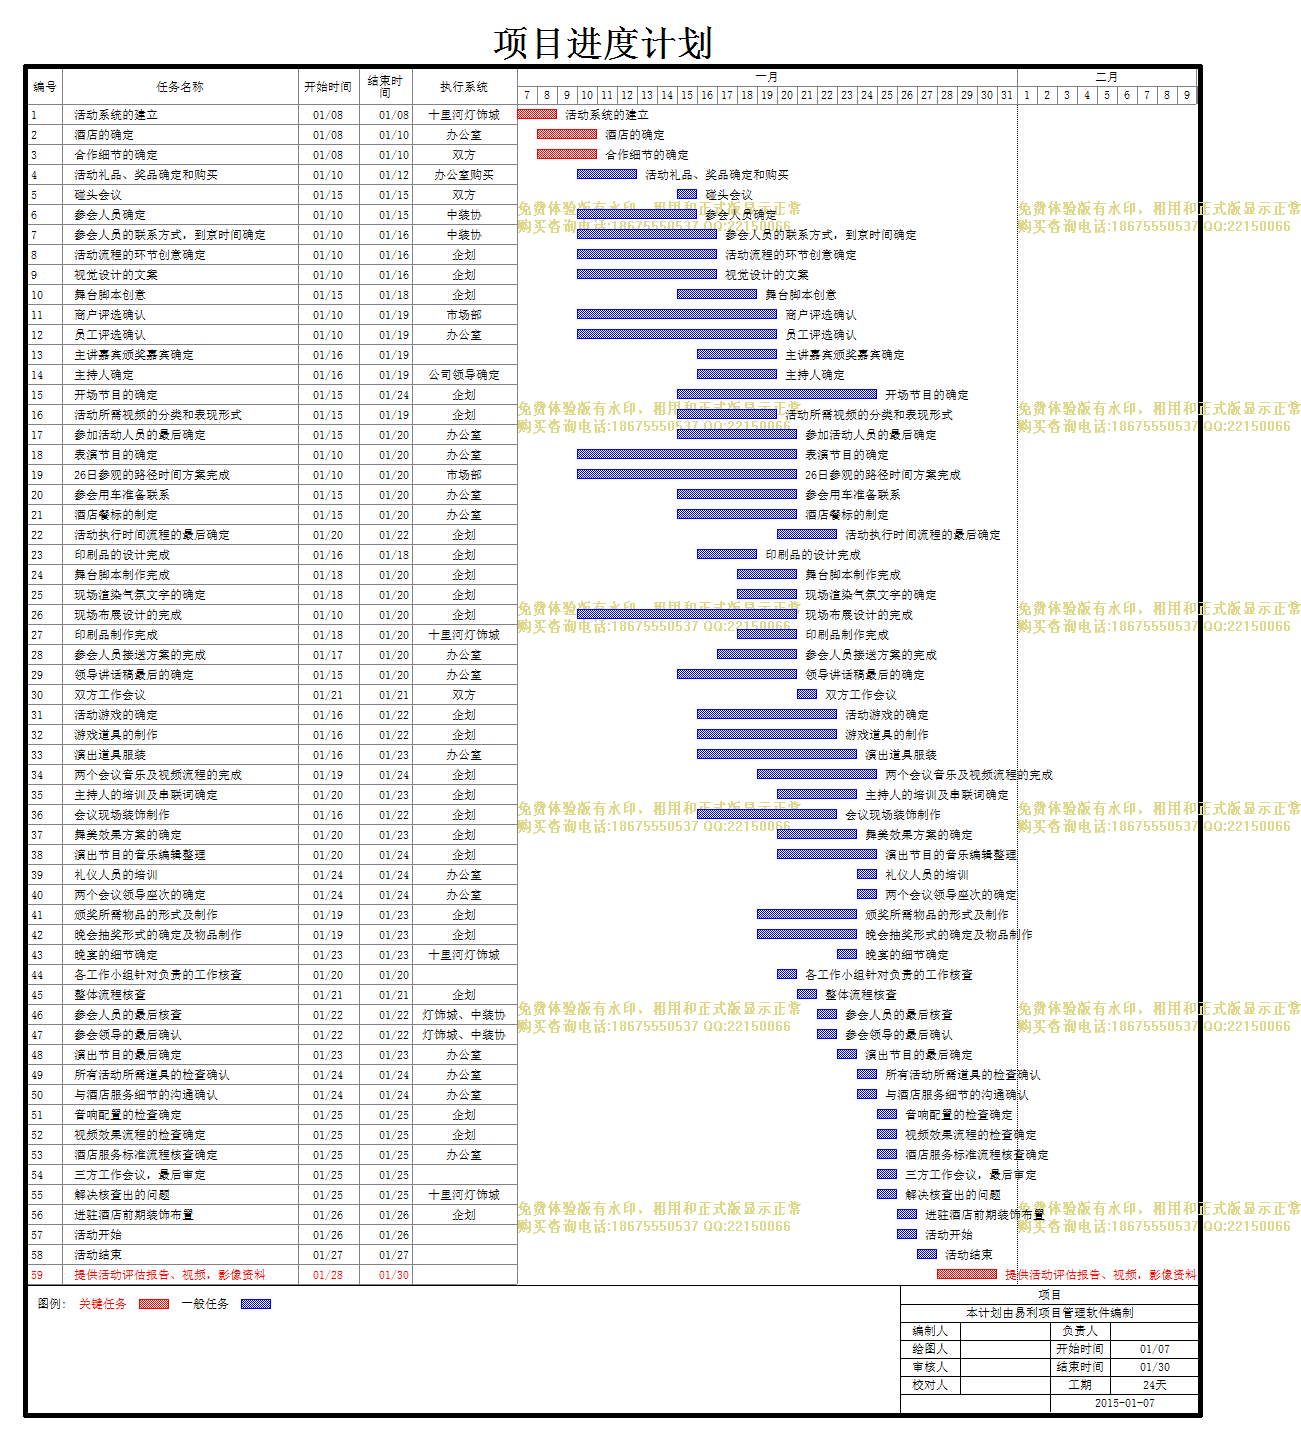This screenshot has height=1439, width=1301.
Task: Select the 酒店餐标的制定 task name cell
Action: [x=181, y=515]
